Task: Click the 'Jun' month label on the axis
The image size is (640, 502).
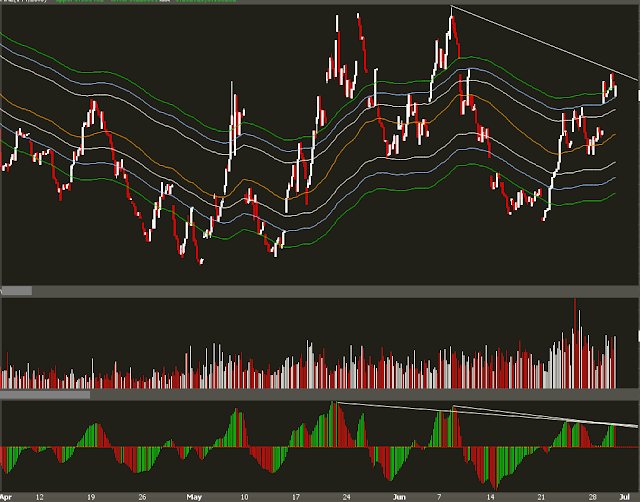Action: click(399, 497)
